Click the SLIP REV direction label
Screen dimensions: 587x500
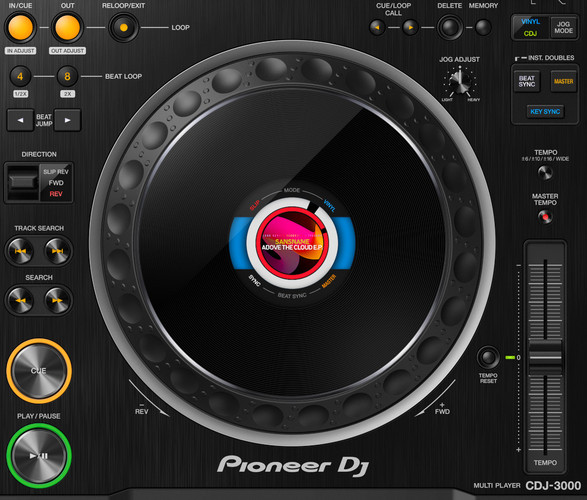coord(56,172)
